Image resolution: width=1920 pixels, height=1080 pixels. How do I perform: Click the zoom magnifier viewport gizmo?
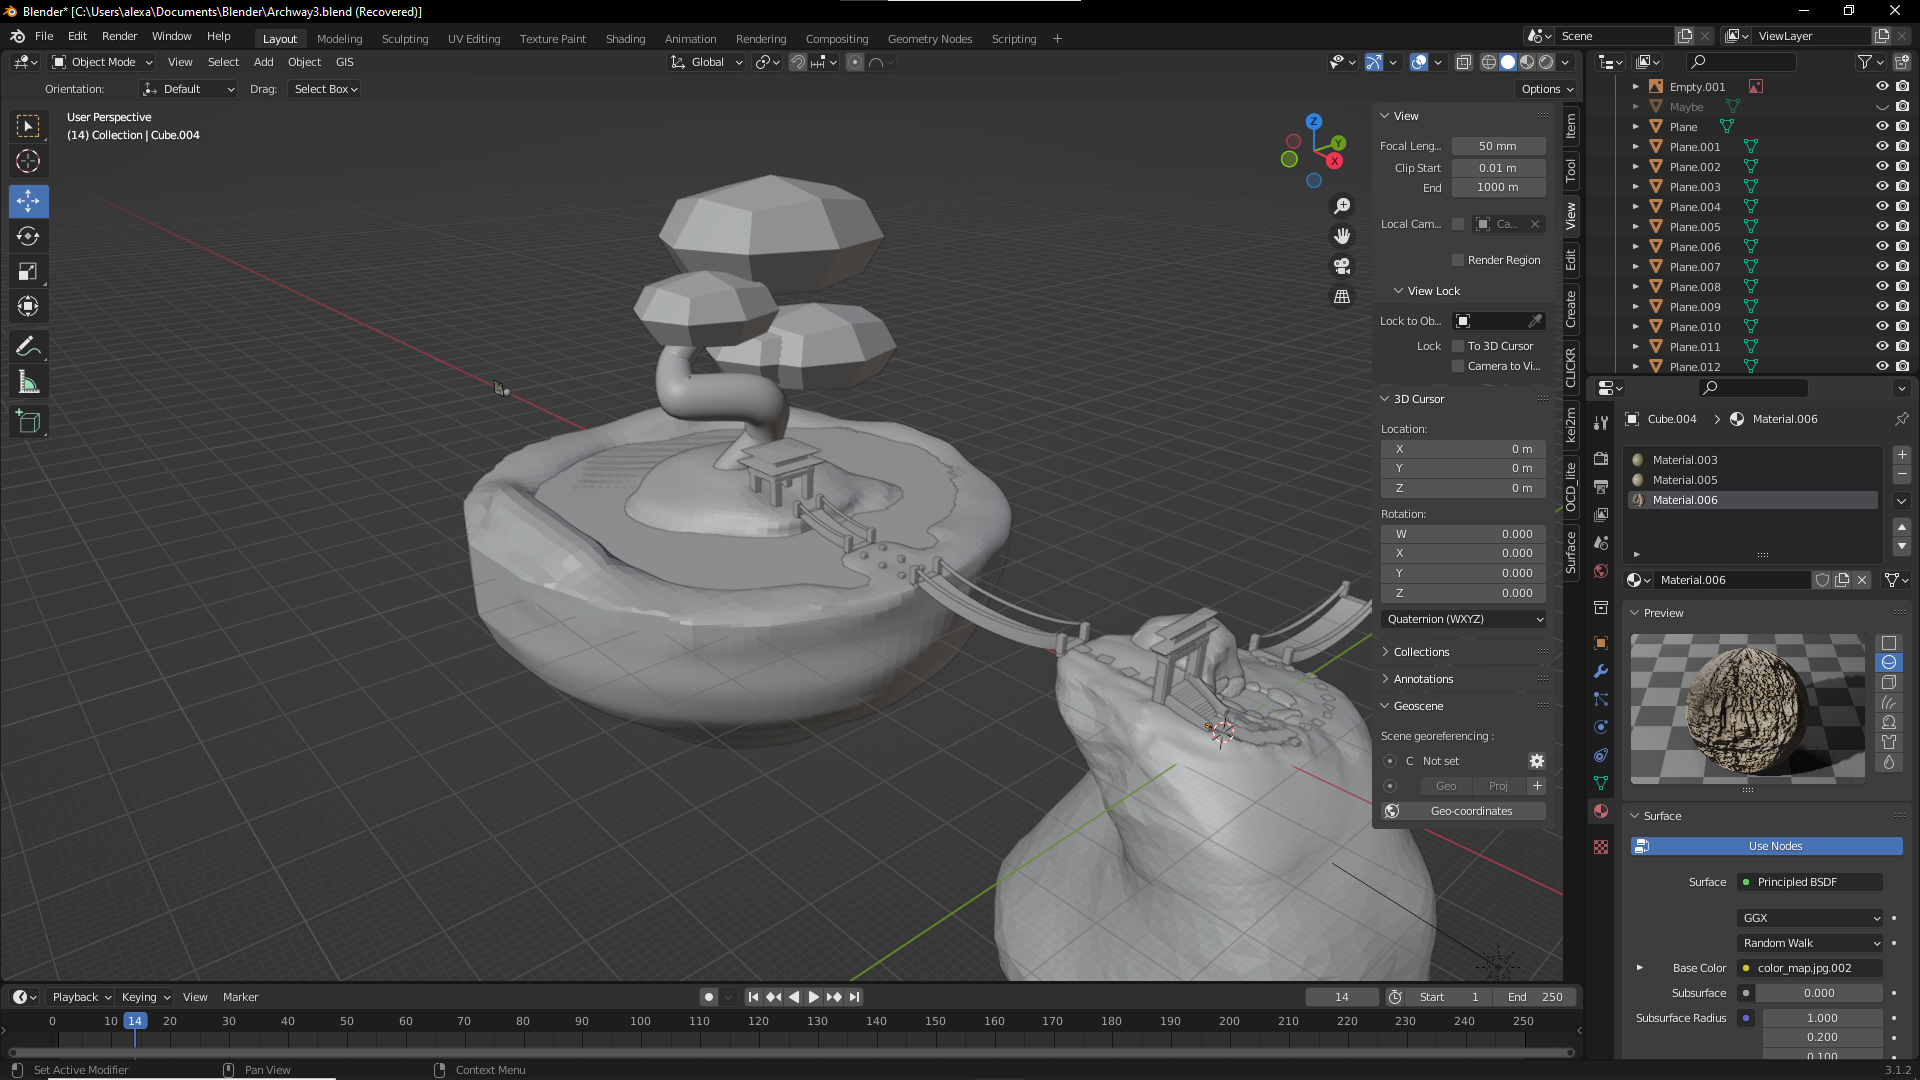coord(1342,206)
